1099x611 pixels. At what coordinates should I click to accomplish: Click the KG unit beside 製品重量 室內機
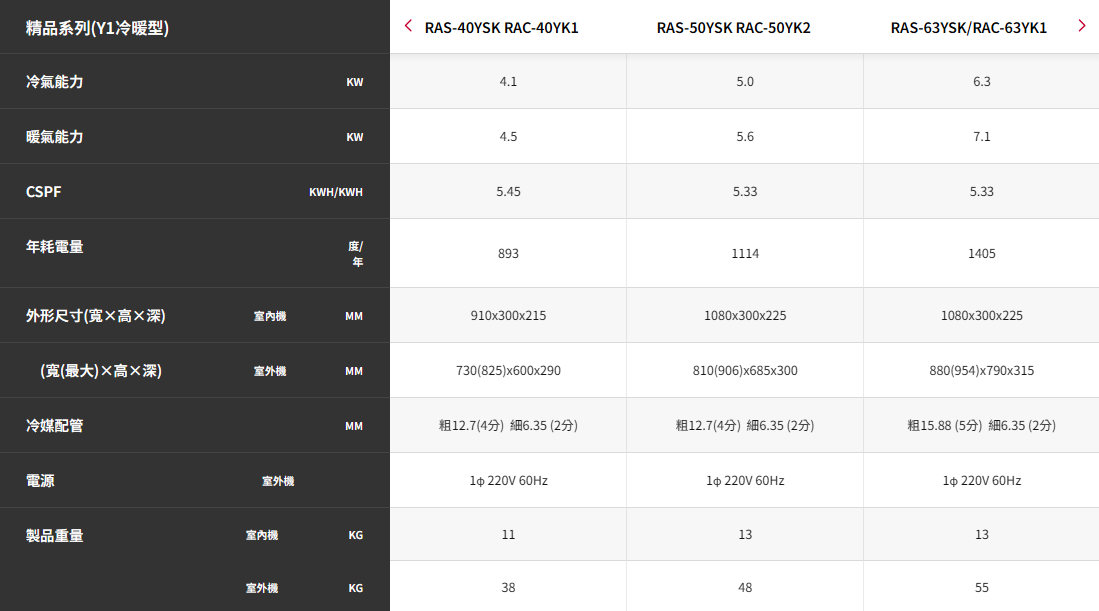tap(355, 535)
